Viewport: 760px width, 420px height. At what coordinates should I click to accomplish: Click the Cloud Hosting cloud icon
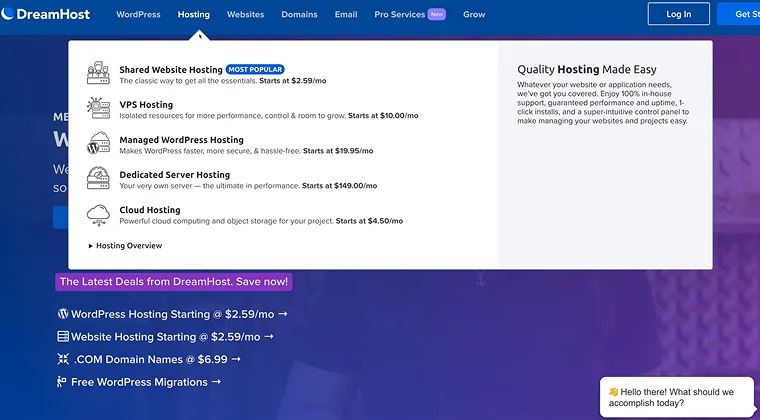(98, 215)
